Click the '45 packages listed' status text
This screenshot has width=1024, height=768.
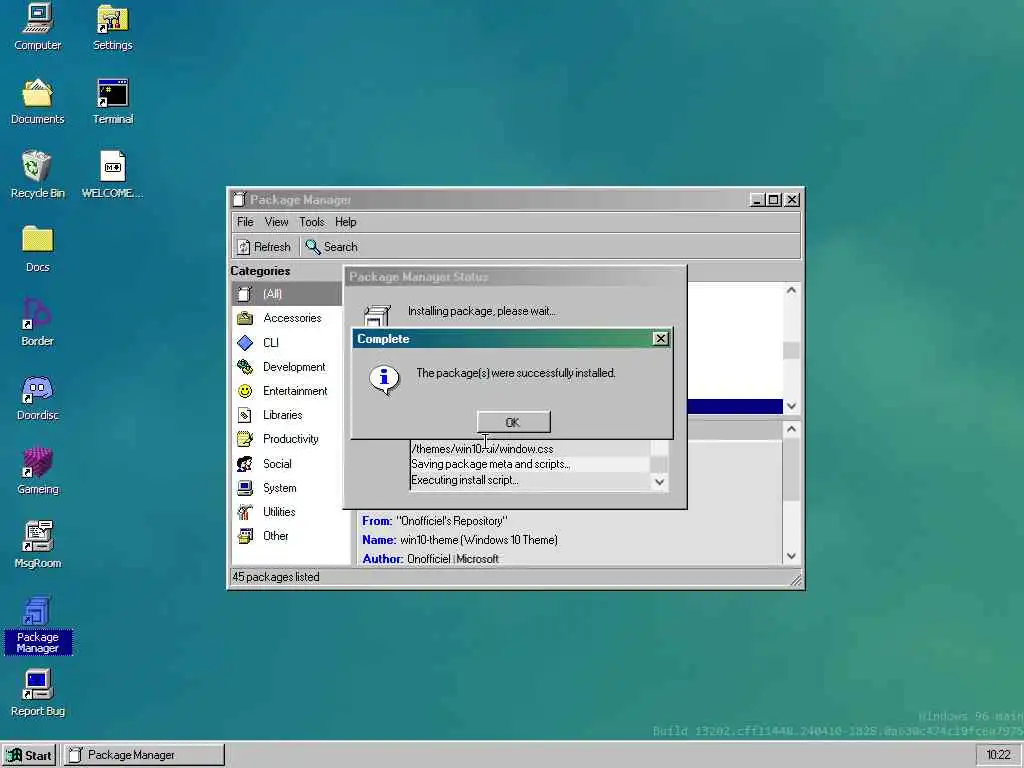[276, 577]
